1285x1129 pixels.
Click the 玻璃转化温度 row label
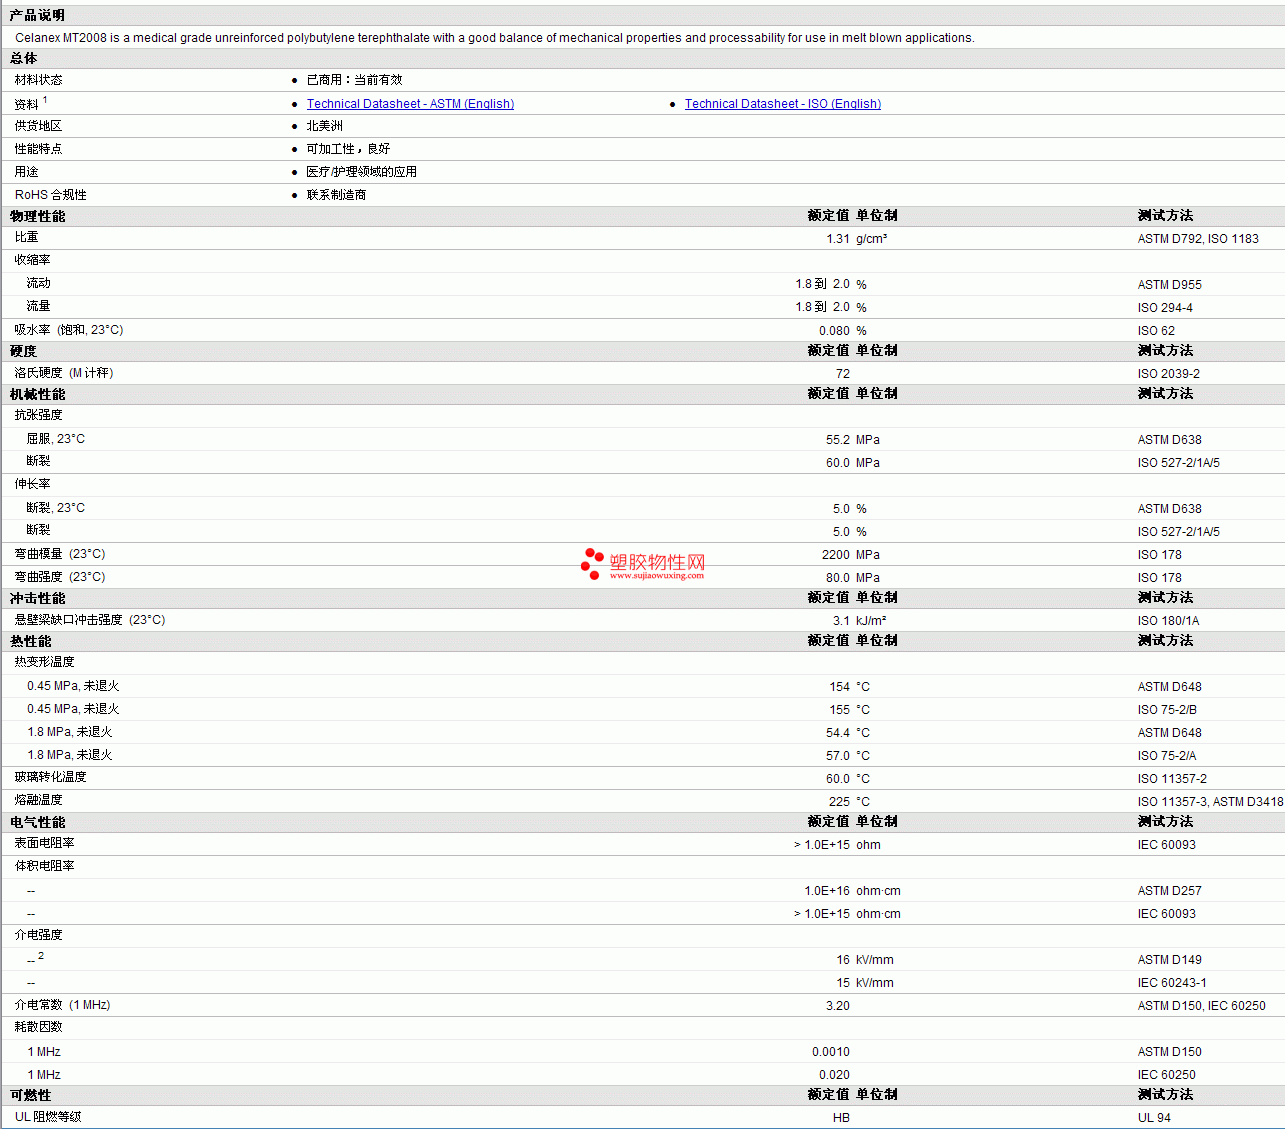(50, 777)
